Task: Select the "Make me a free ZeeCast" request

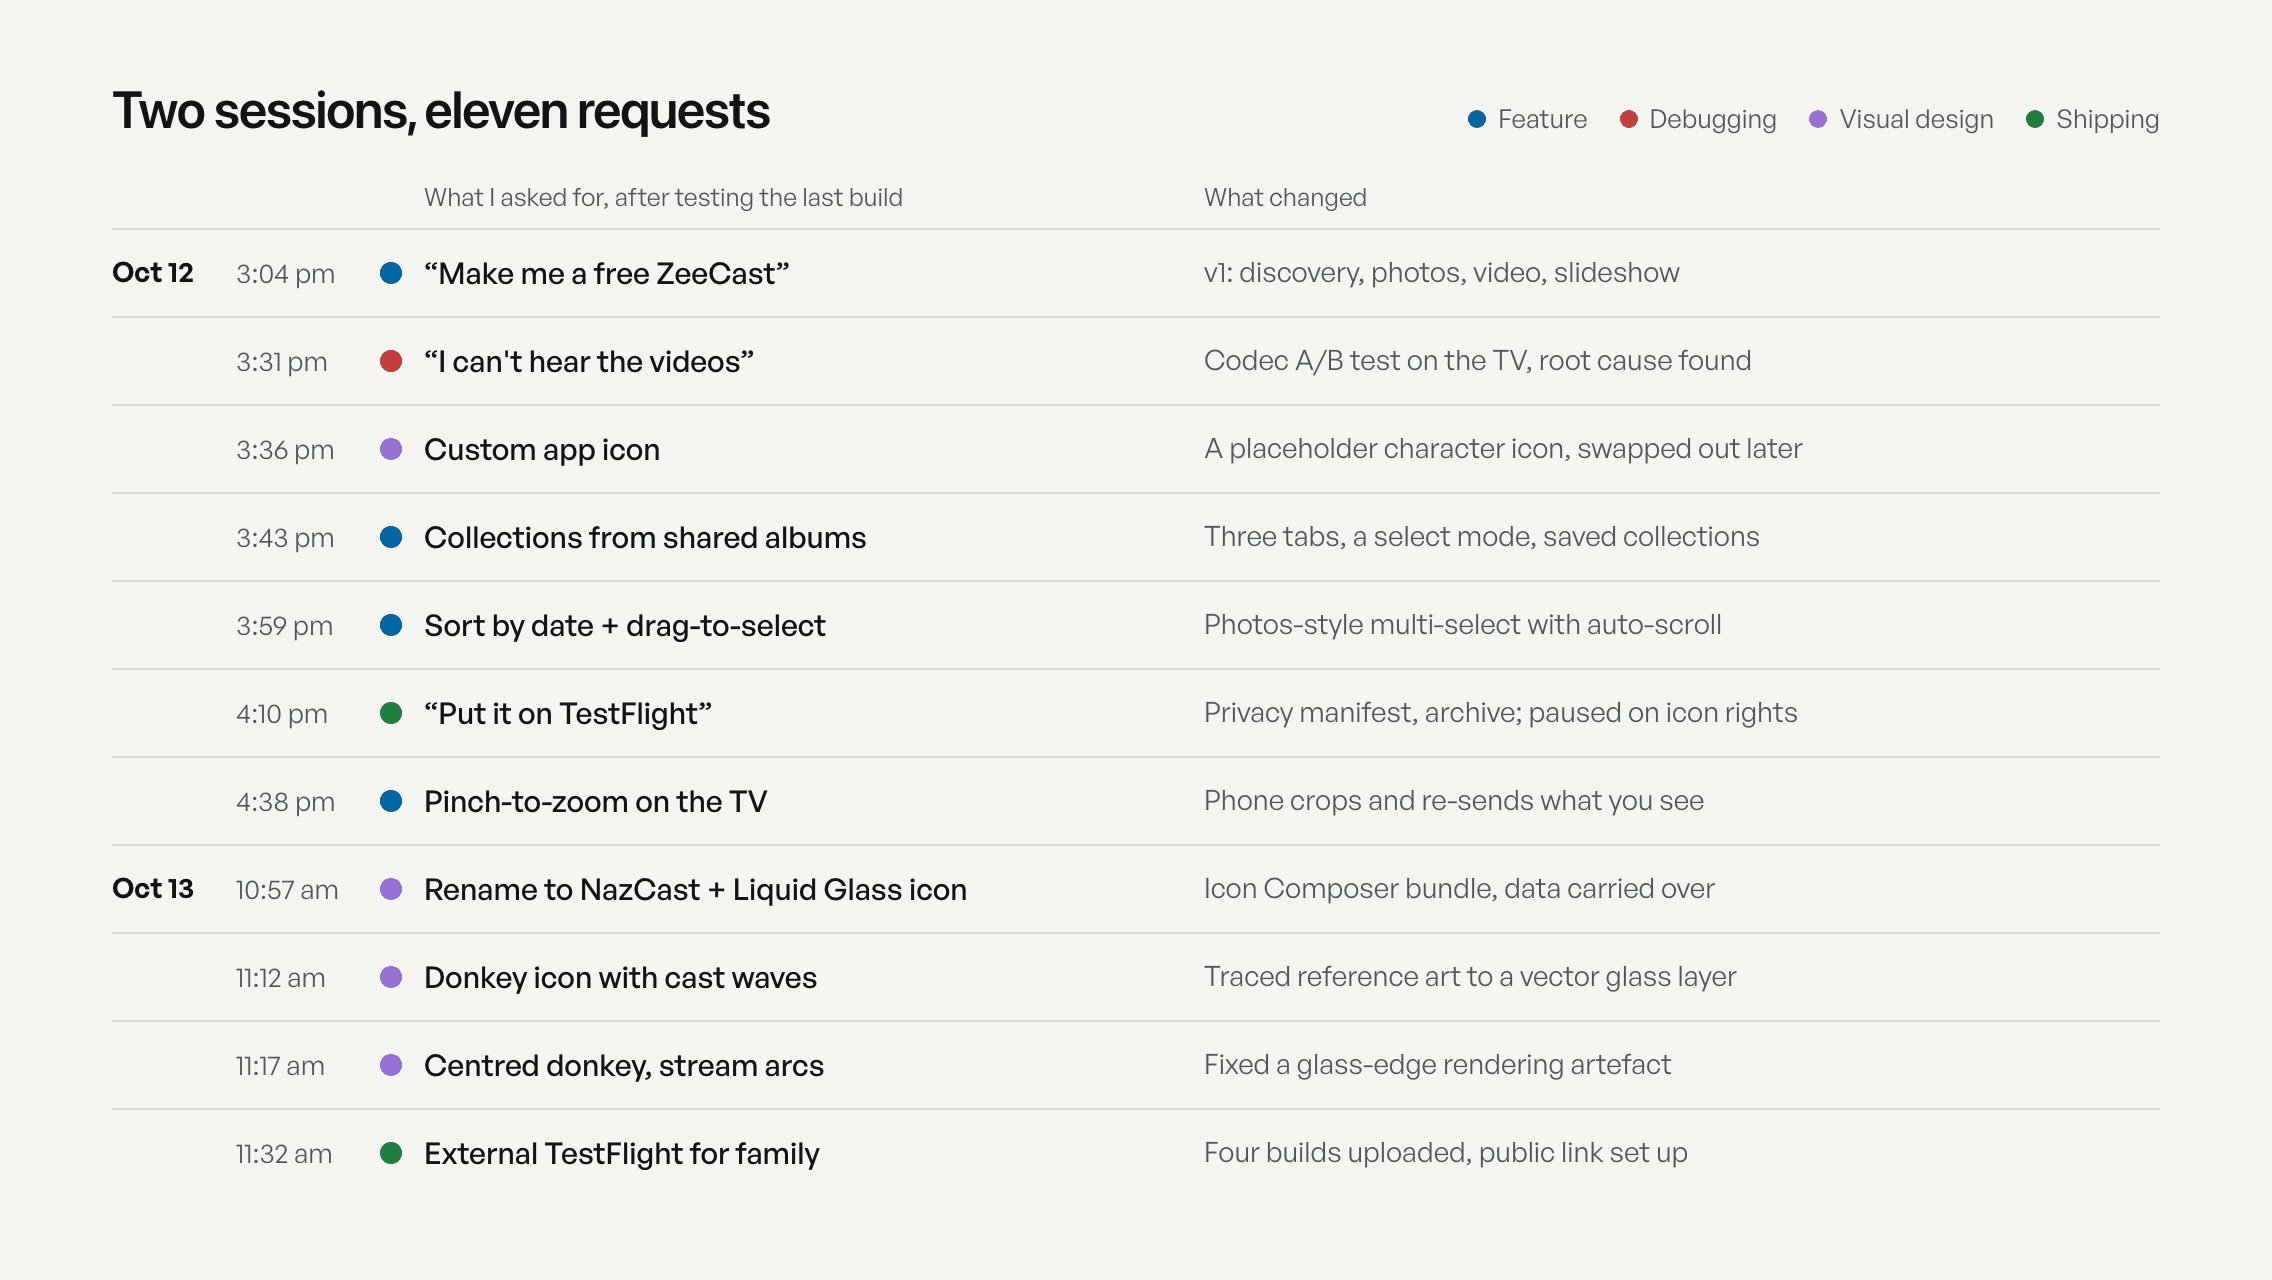Action: 607,273
